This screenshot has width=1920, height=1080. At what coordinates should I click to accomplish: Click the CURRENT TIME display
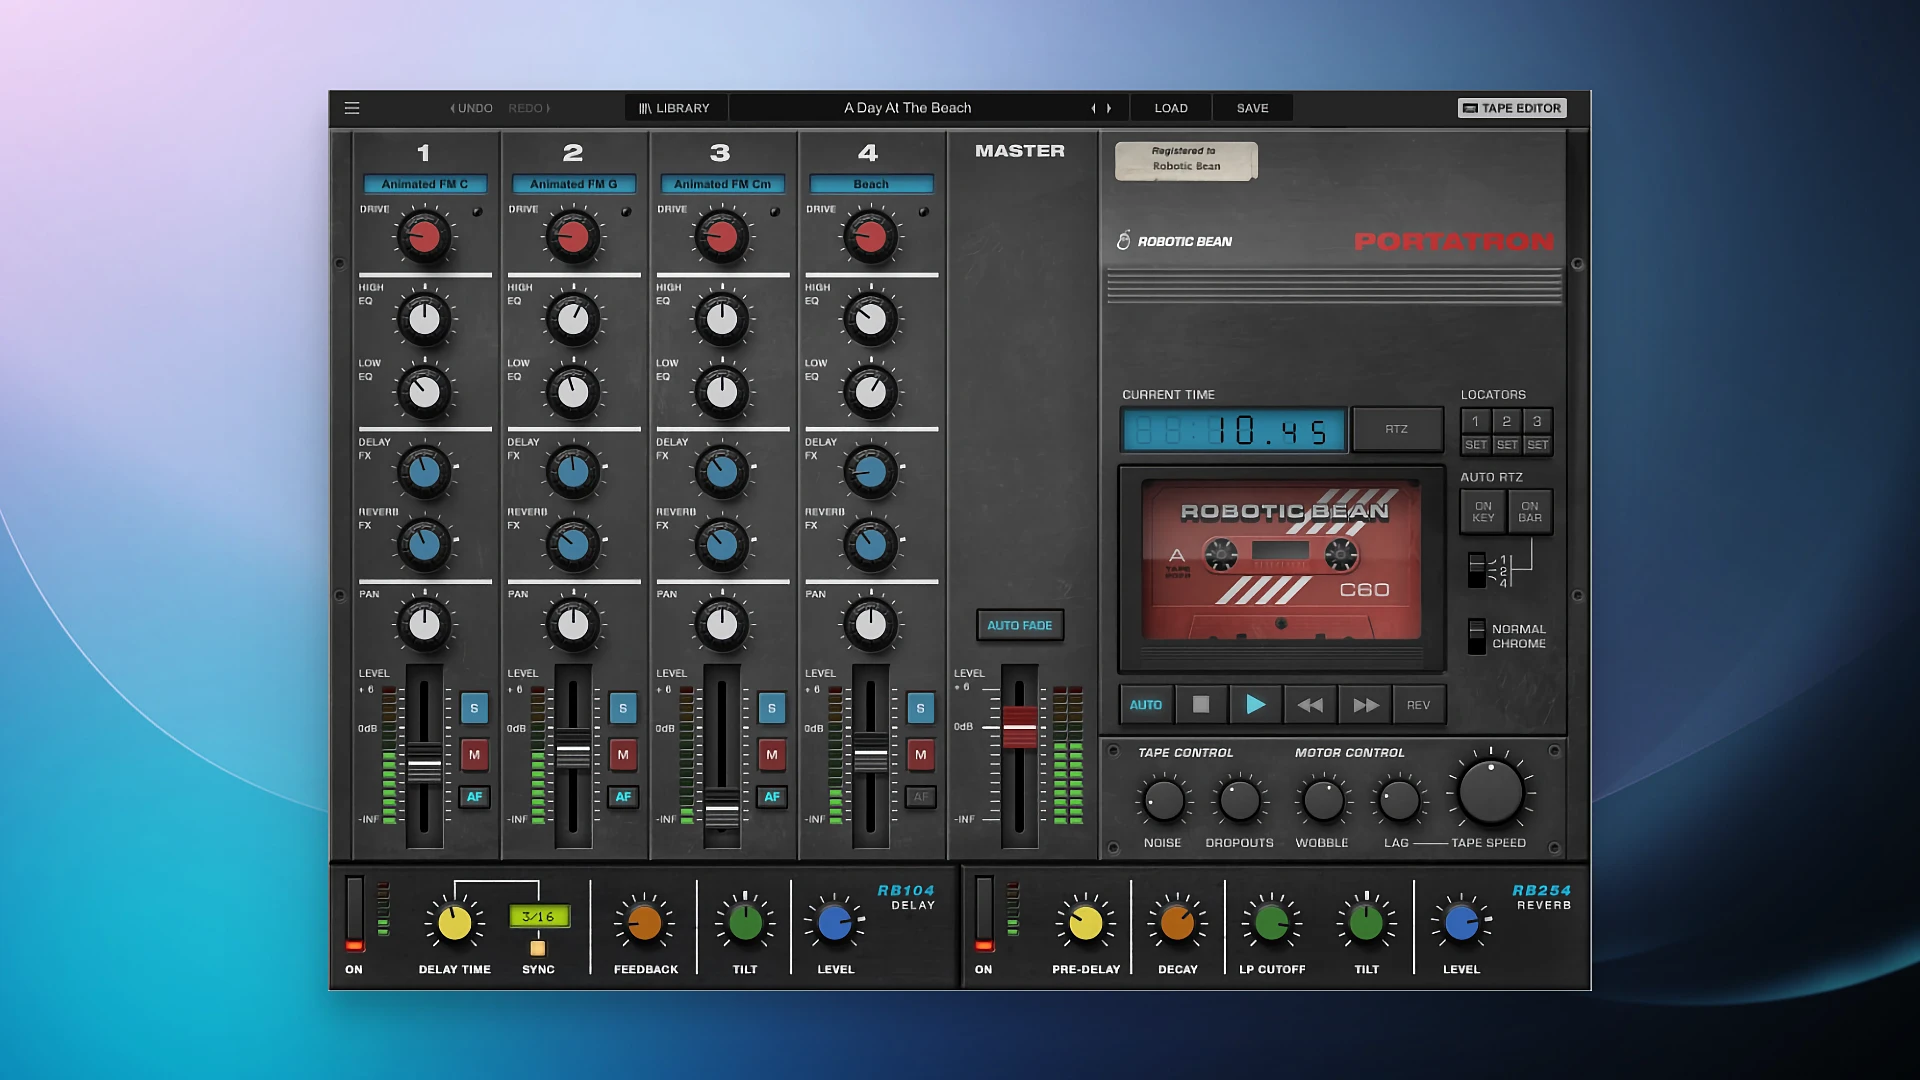(1234, 431)
